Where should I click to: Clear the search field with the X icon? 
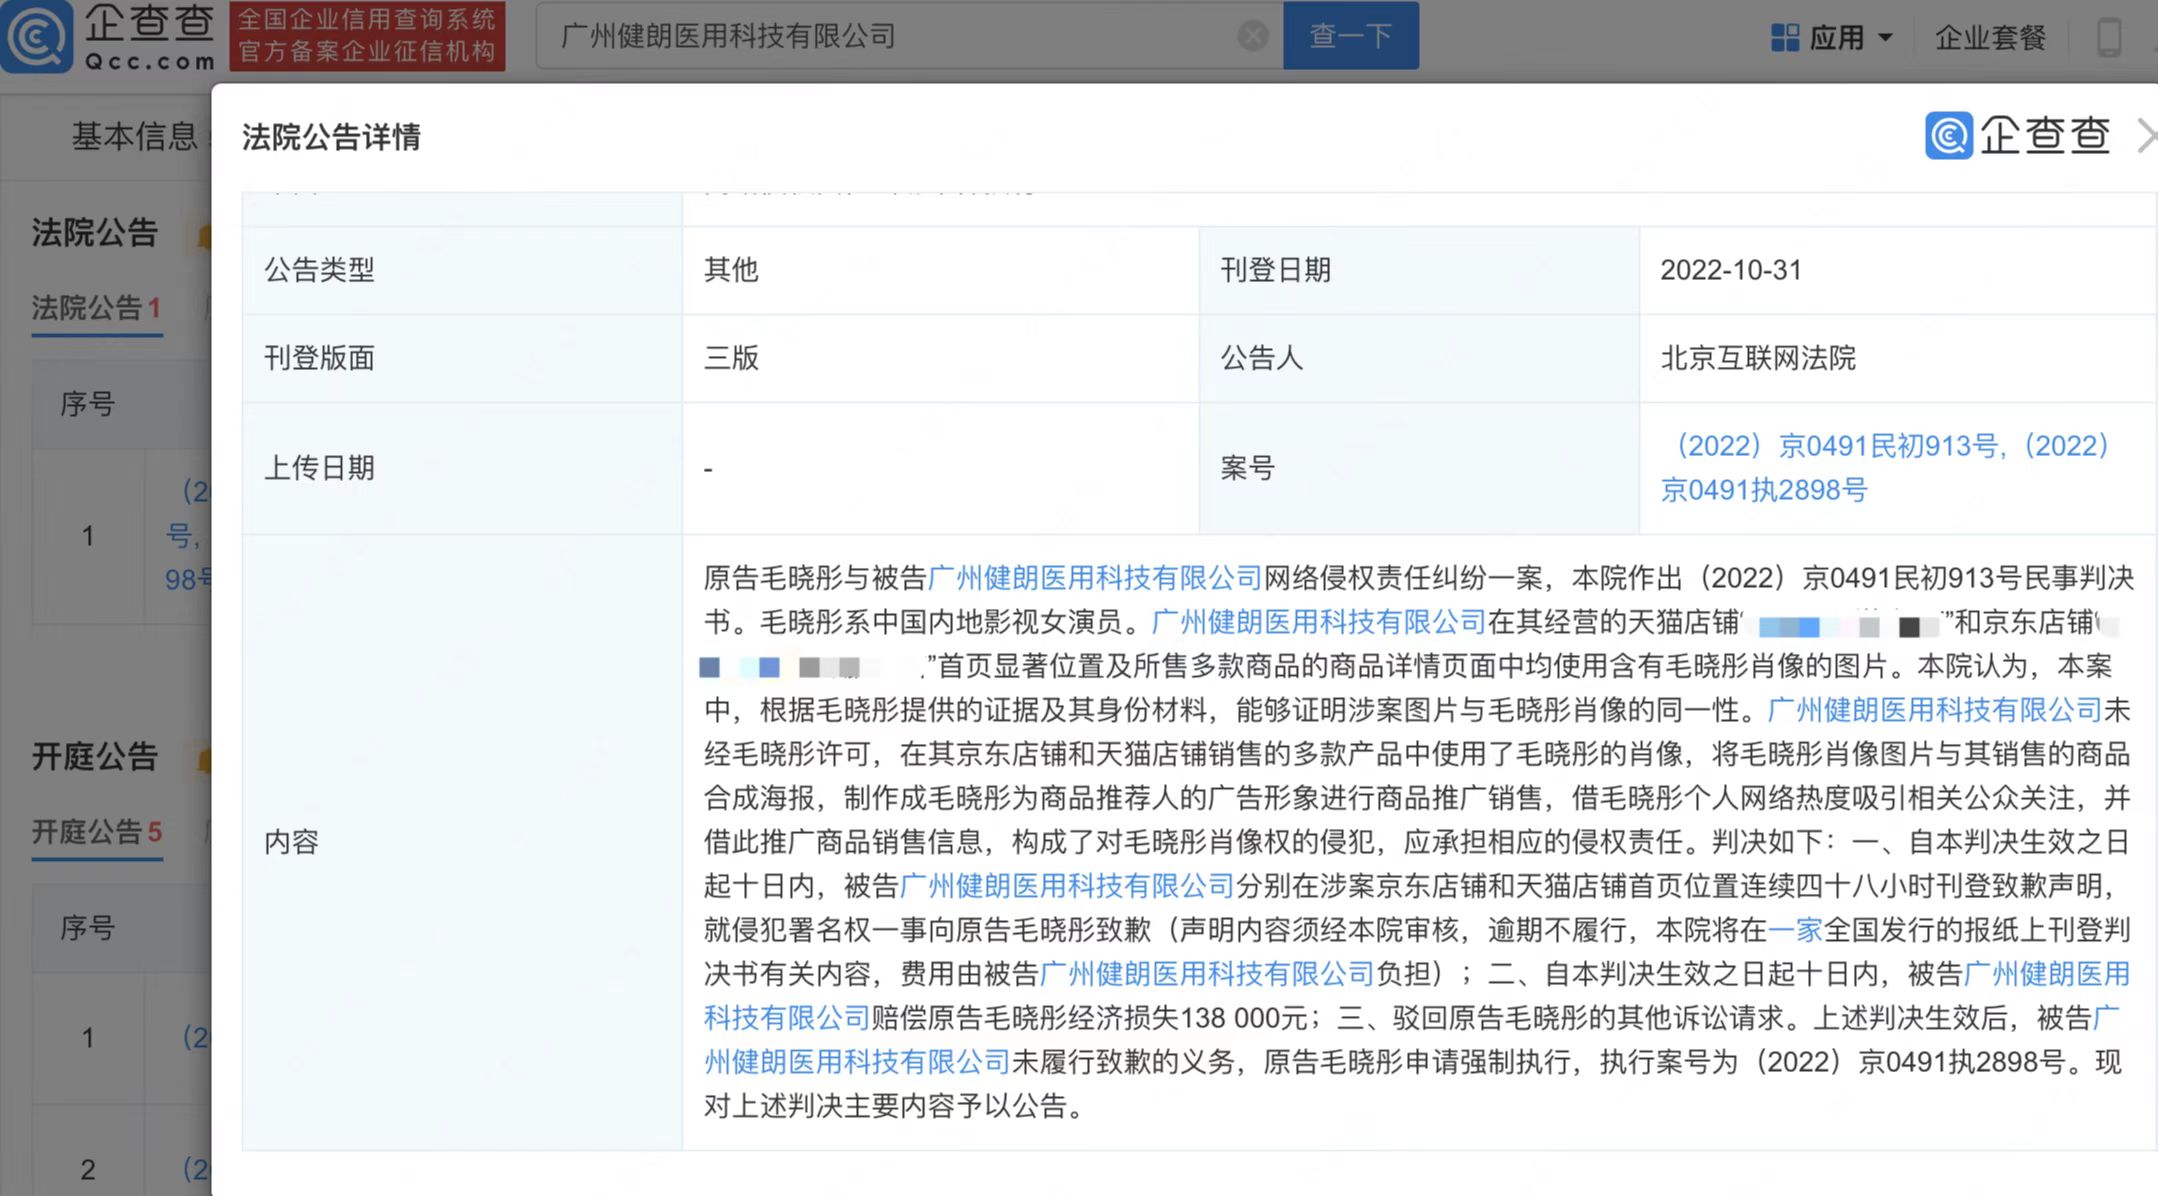pos(1252,36)
